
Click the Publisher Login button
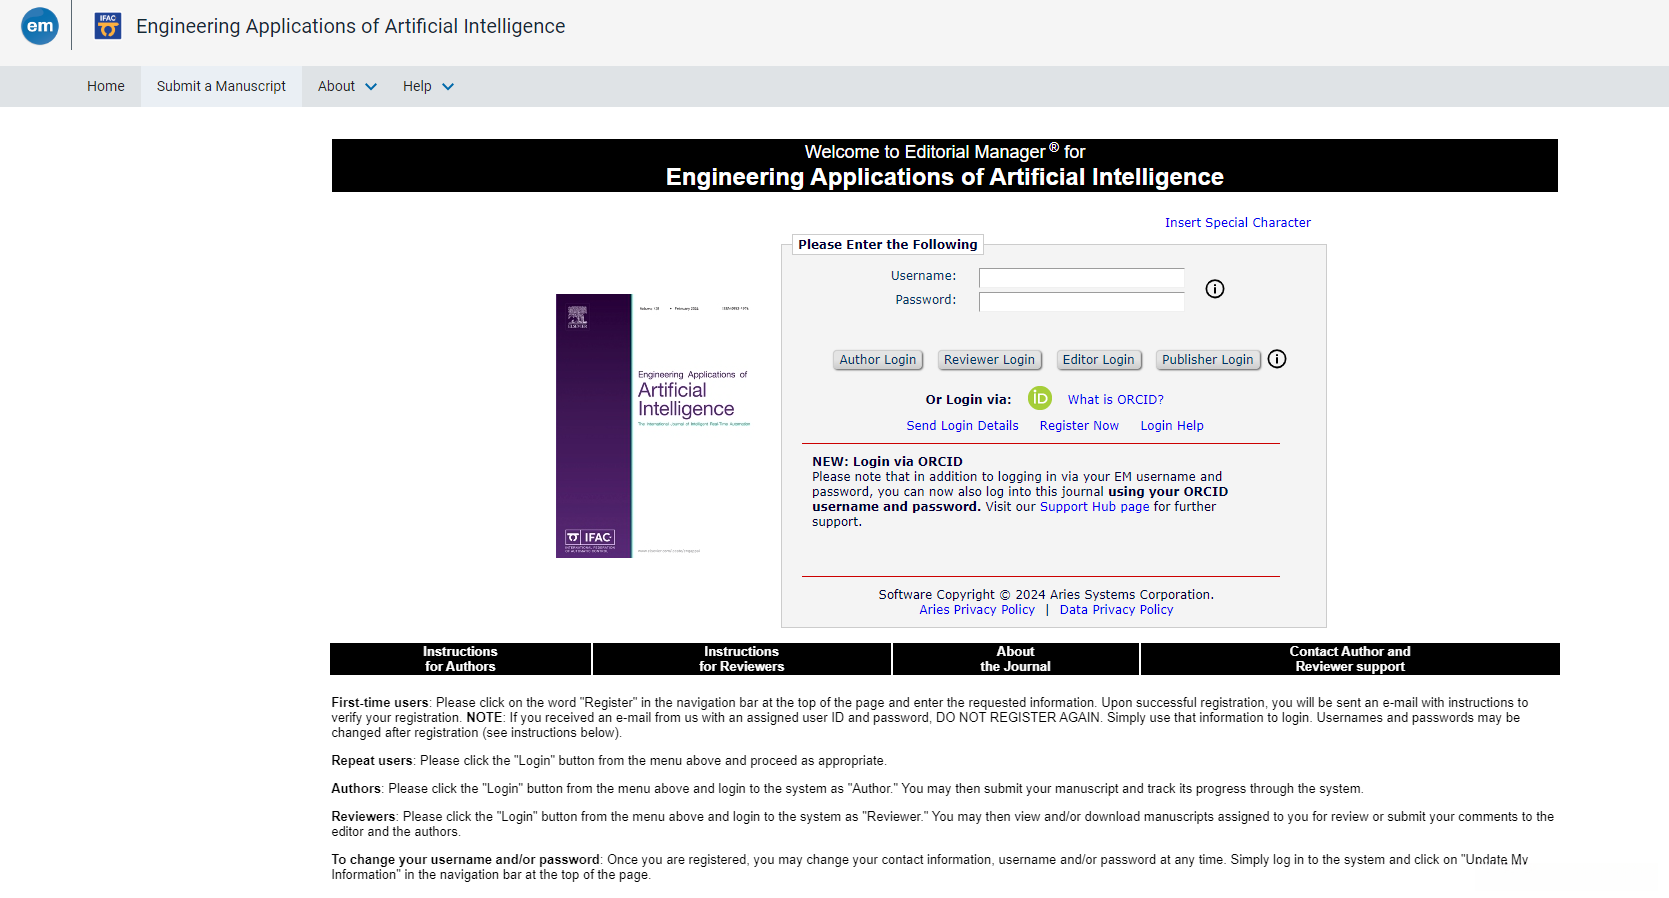pyautogui.click(x=1207, y=360)
